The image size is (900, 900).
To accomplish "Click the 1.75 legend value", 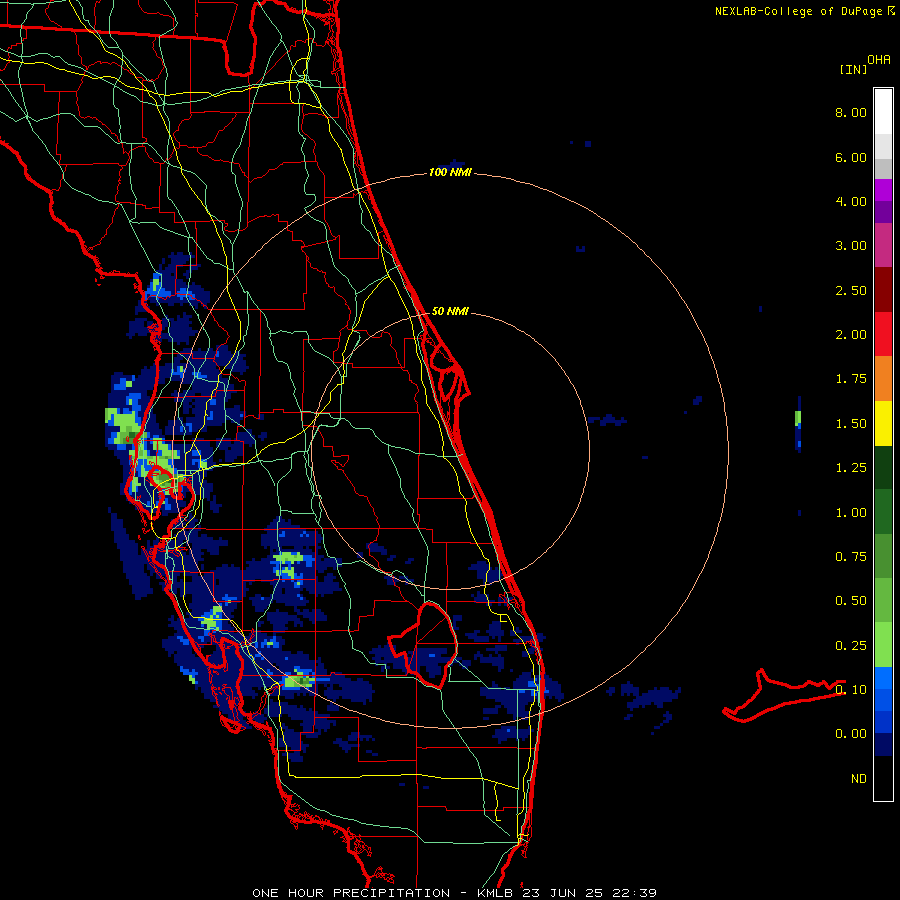I will coord(851,379).
